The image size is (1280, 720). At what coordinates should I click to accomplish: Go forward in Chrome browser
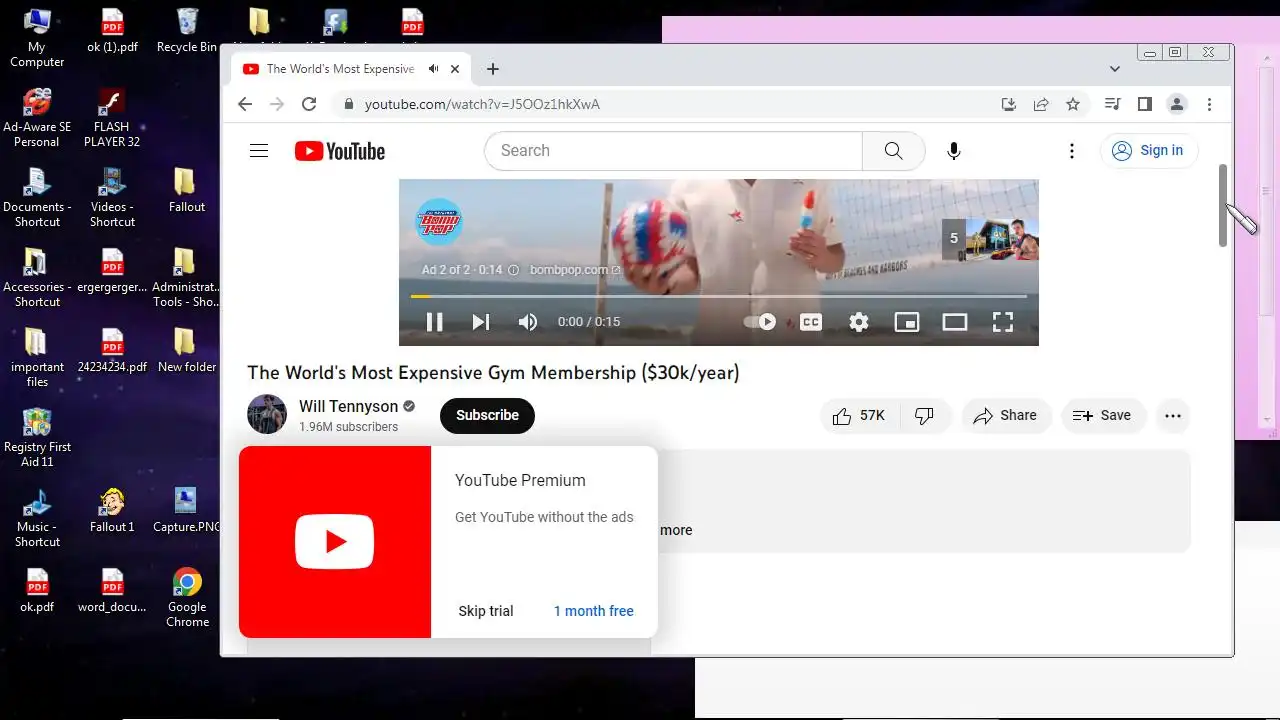point(277,104)
